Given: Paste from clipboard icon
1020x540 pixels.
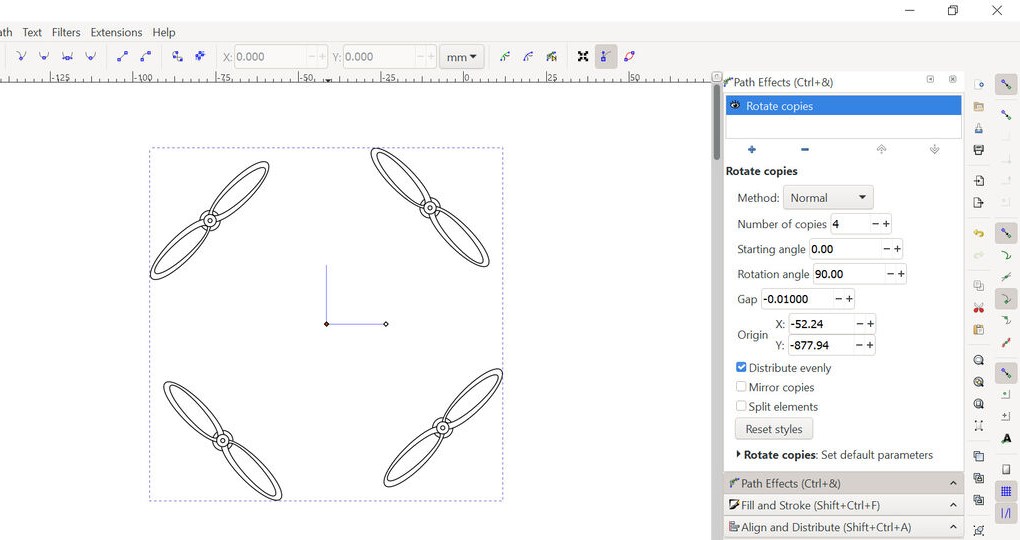Looking at the screenshot, I should pyautogui.click(x=978, y=330).
